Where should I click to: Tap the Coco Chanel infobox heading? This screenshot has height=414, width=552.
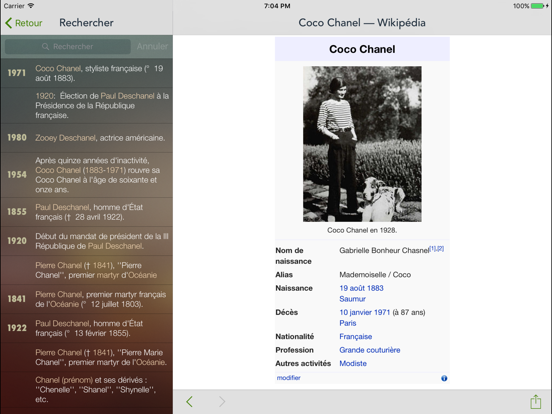pos(362,49)
